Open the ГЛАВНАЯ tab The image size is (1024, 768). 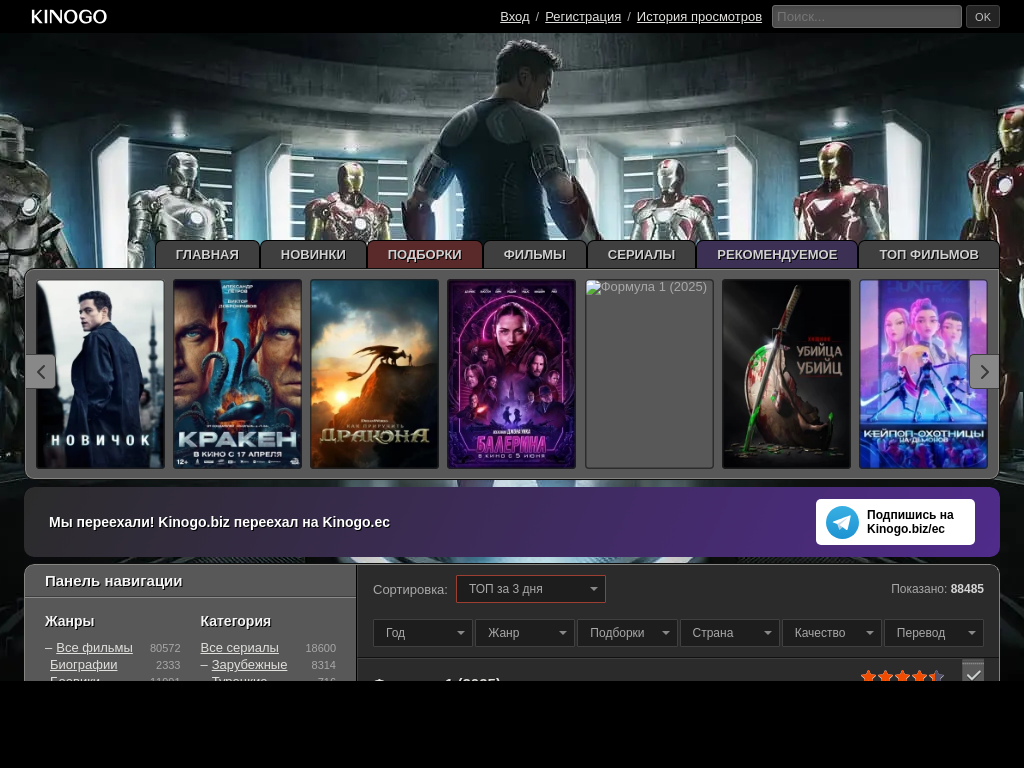point(207,255)
